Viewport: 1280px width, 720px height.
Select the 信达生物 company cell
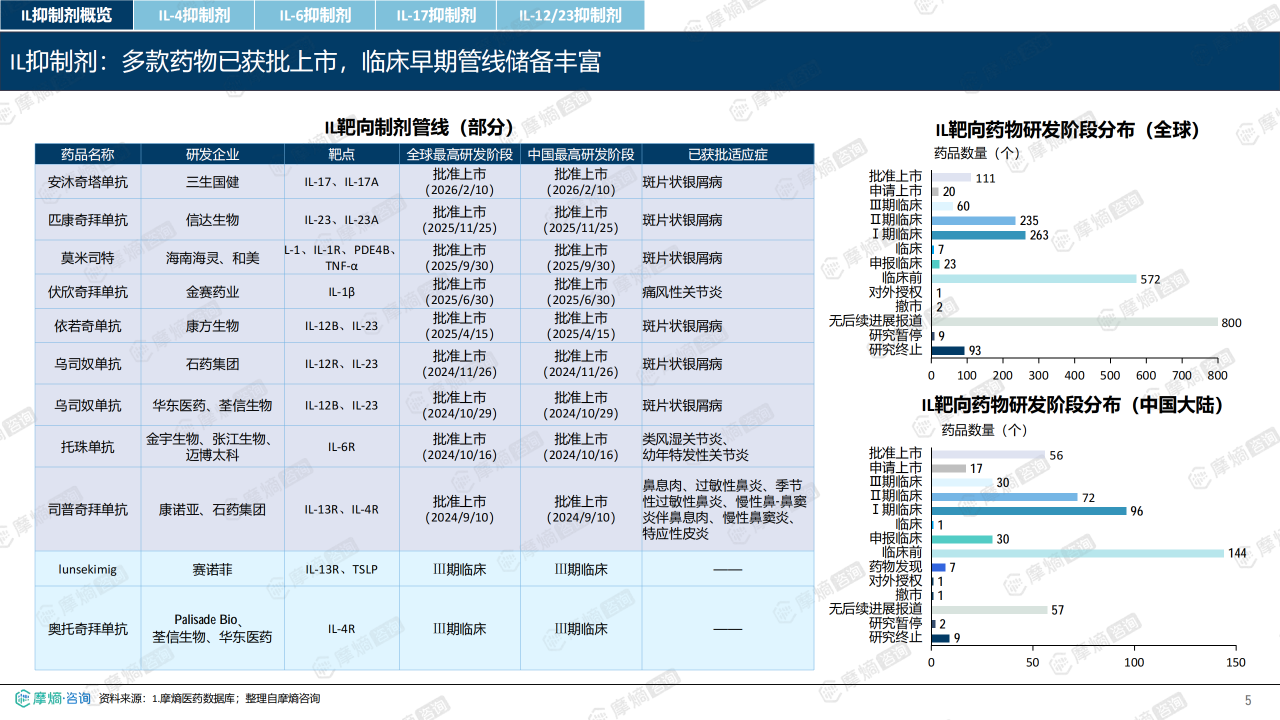point(212,220)
